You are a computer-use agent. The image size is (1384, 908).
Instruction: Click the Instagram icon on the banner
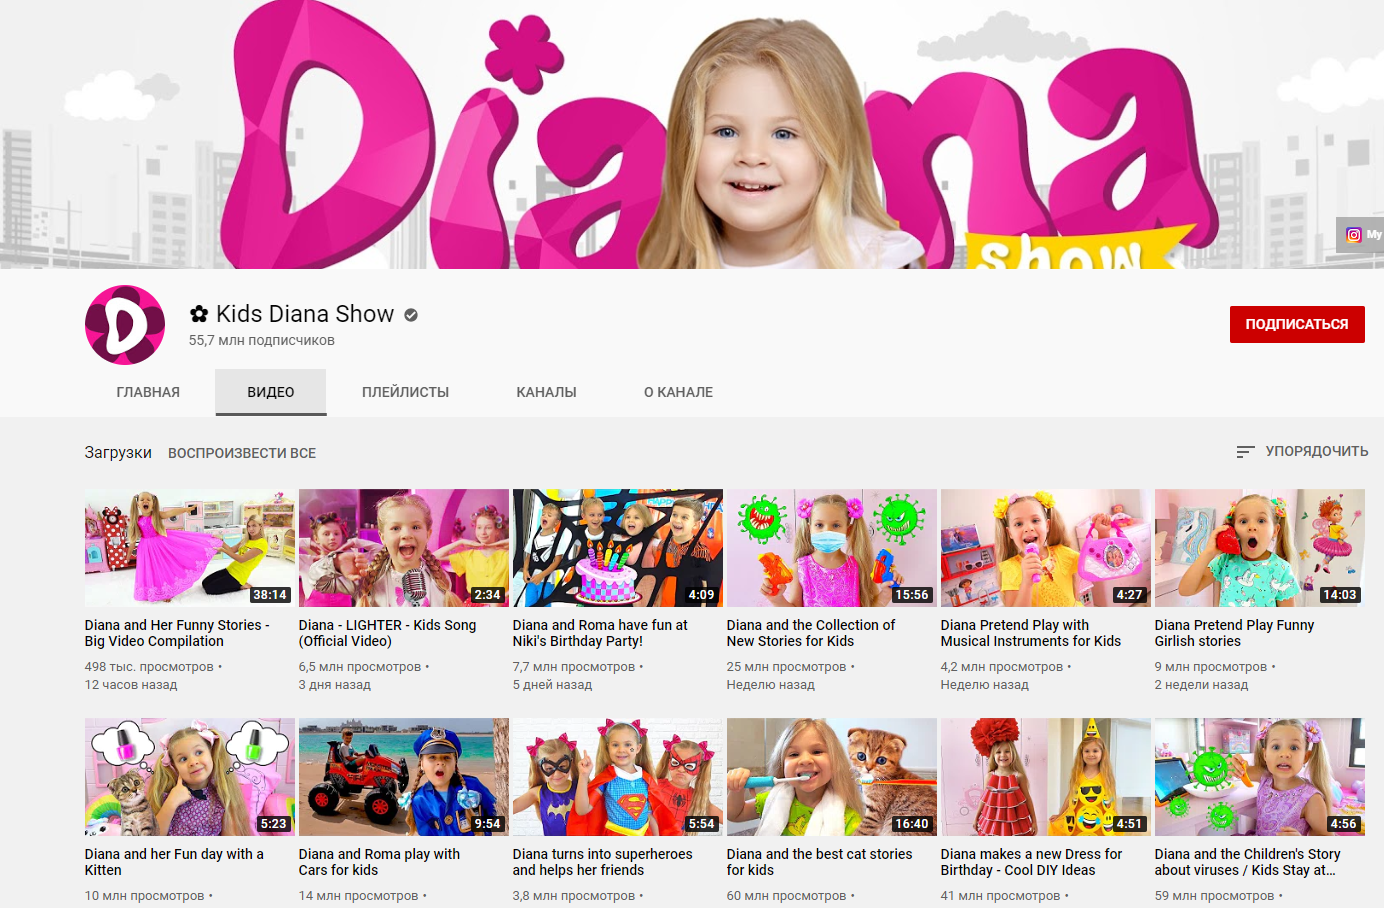tap(1353, 235)
